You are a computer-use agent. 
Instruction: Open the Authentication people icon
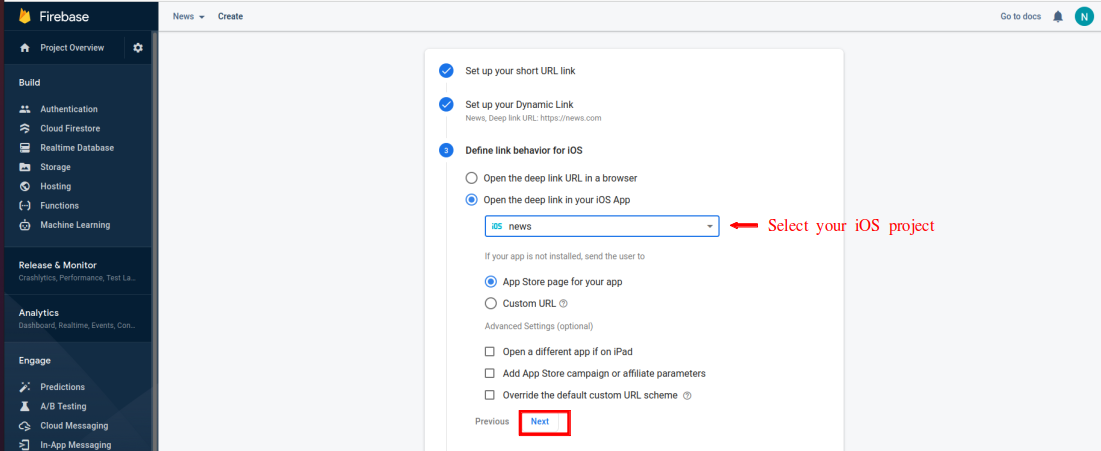click(25, 109)
